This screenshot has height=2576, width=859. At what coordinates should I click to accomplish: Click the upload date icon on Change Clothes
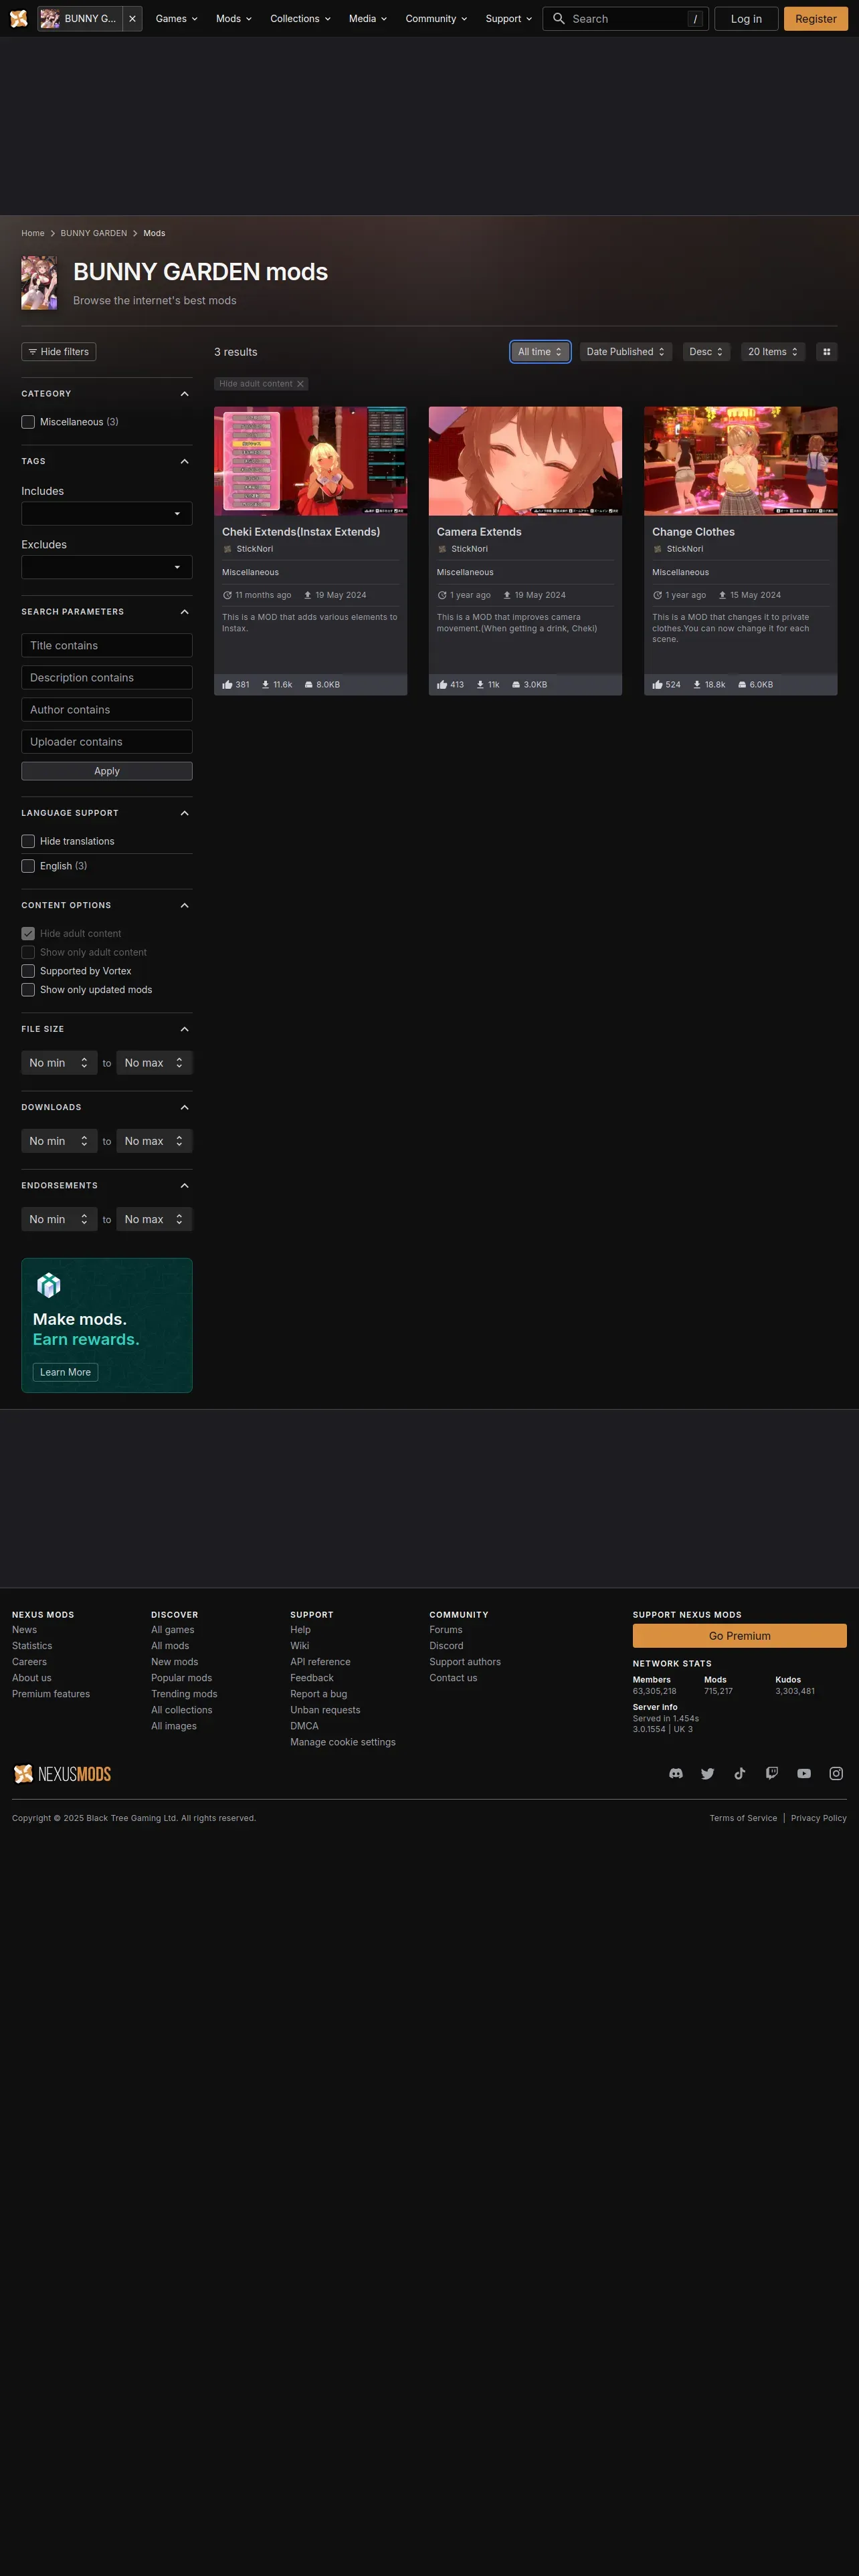[x=722, y=595]
